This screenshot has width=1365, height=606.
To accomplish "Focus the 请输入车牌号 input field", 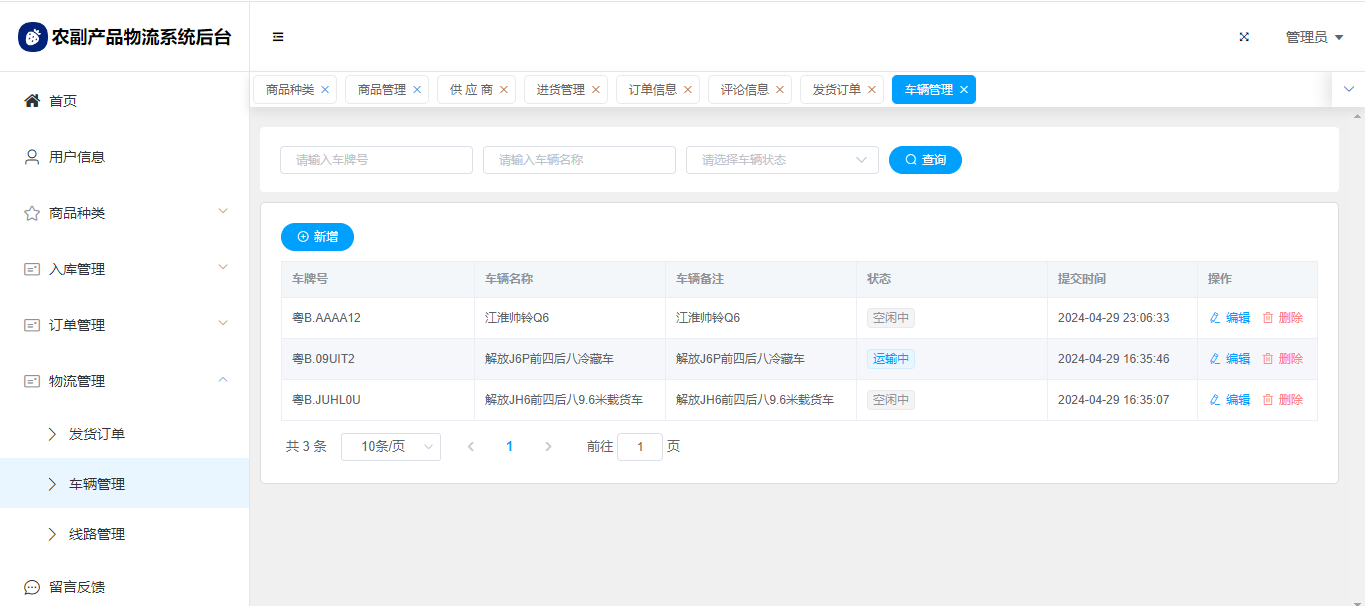I will 375,160.
